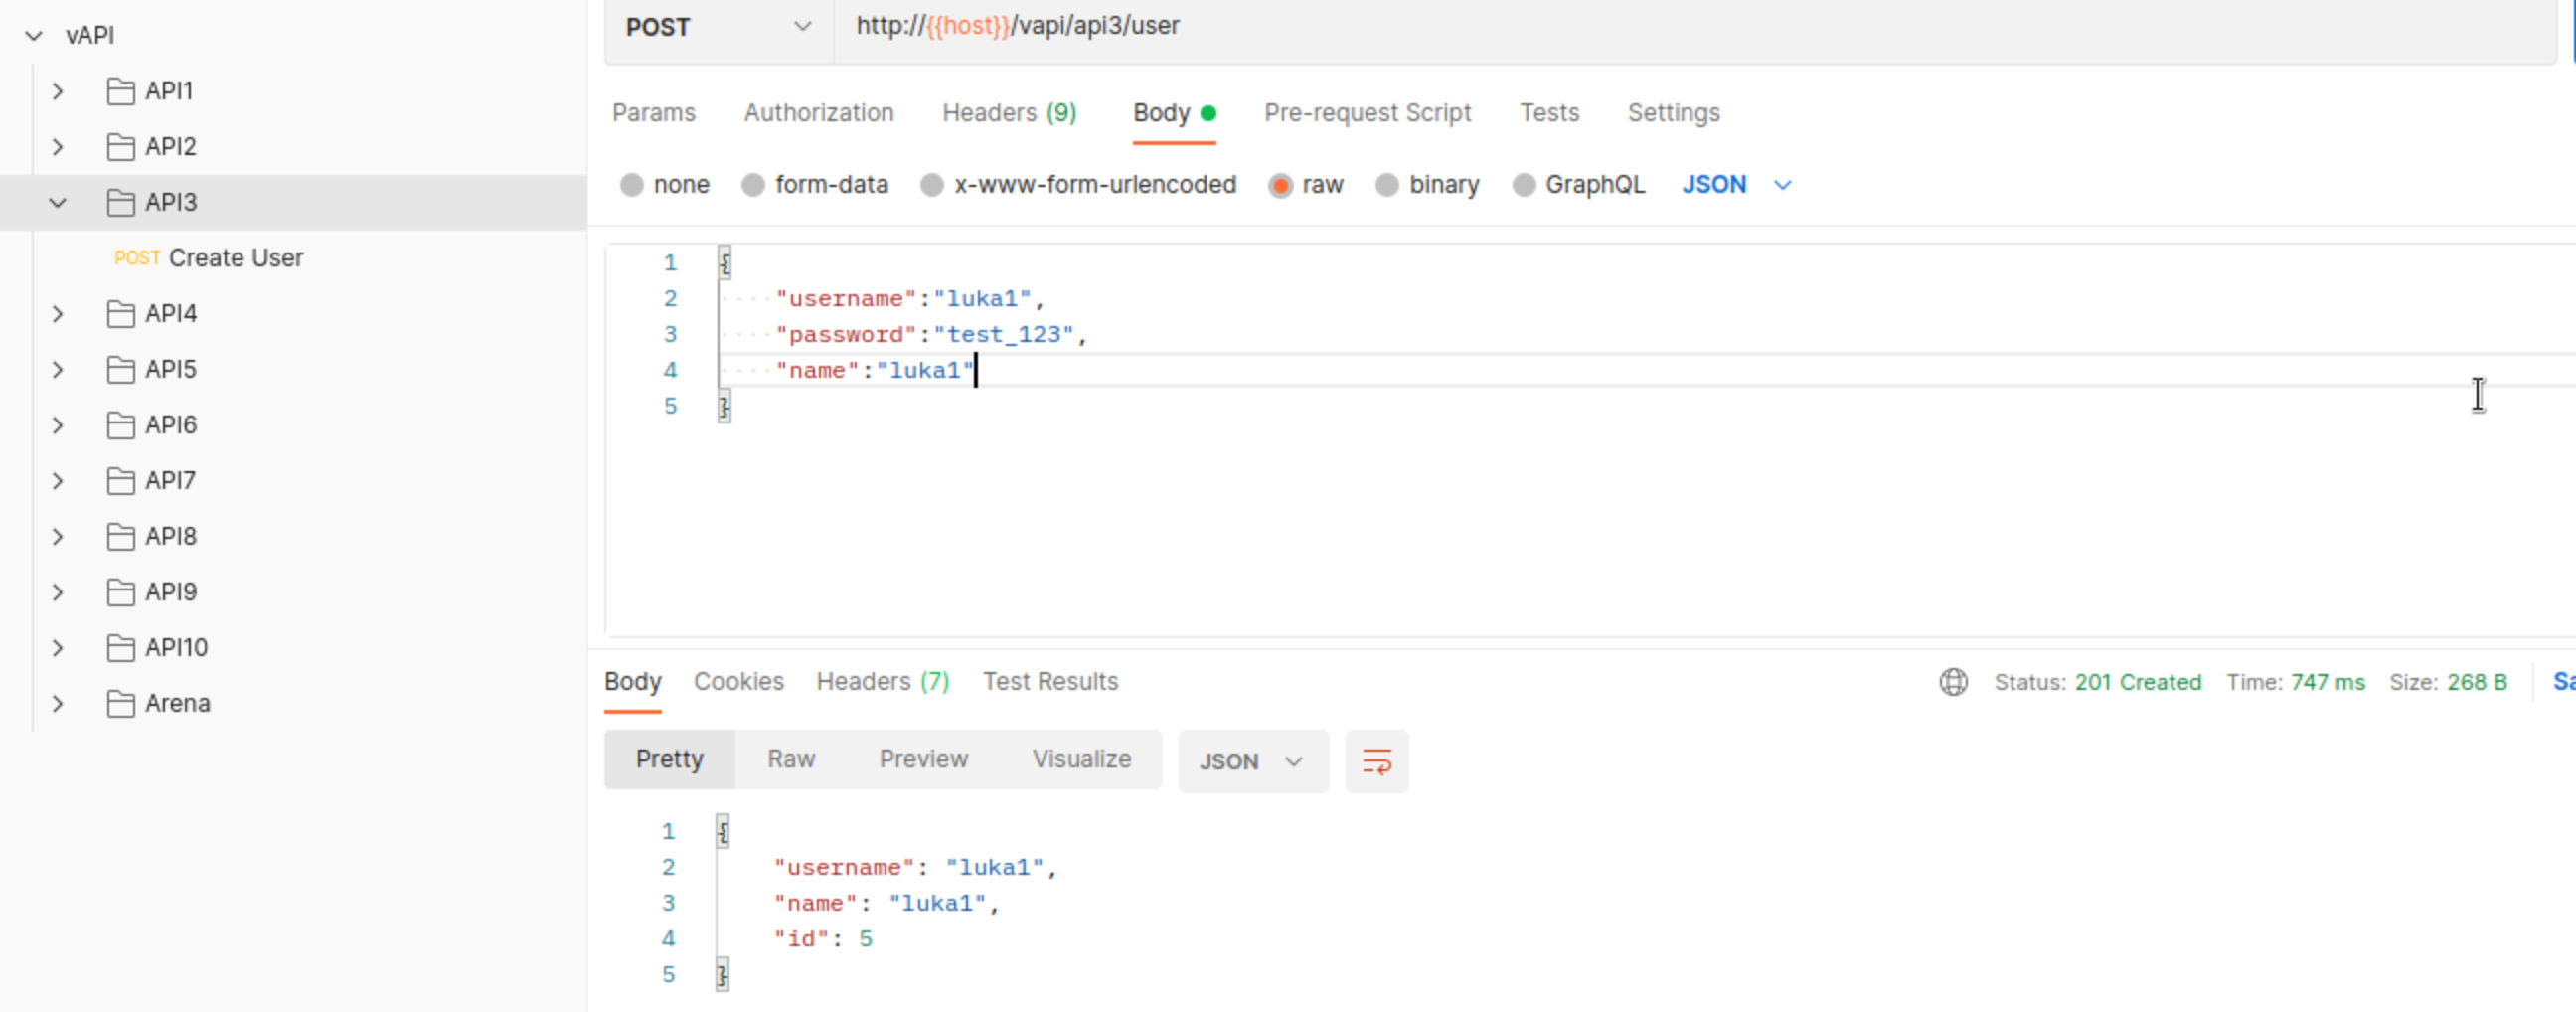Switch to the Headers (9) request tab

1008,113
